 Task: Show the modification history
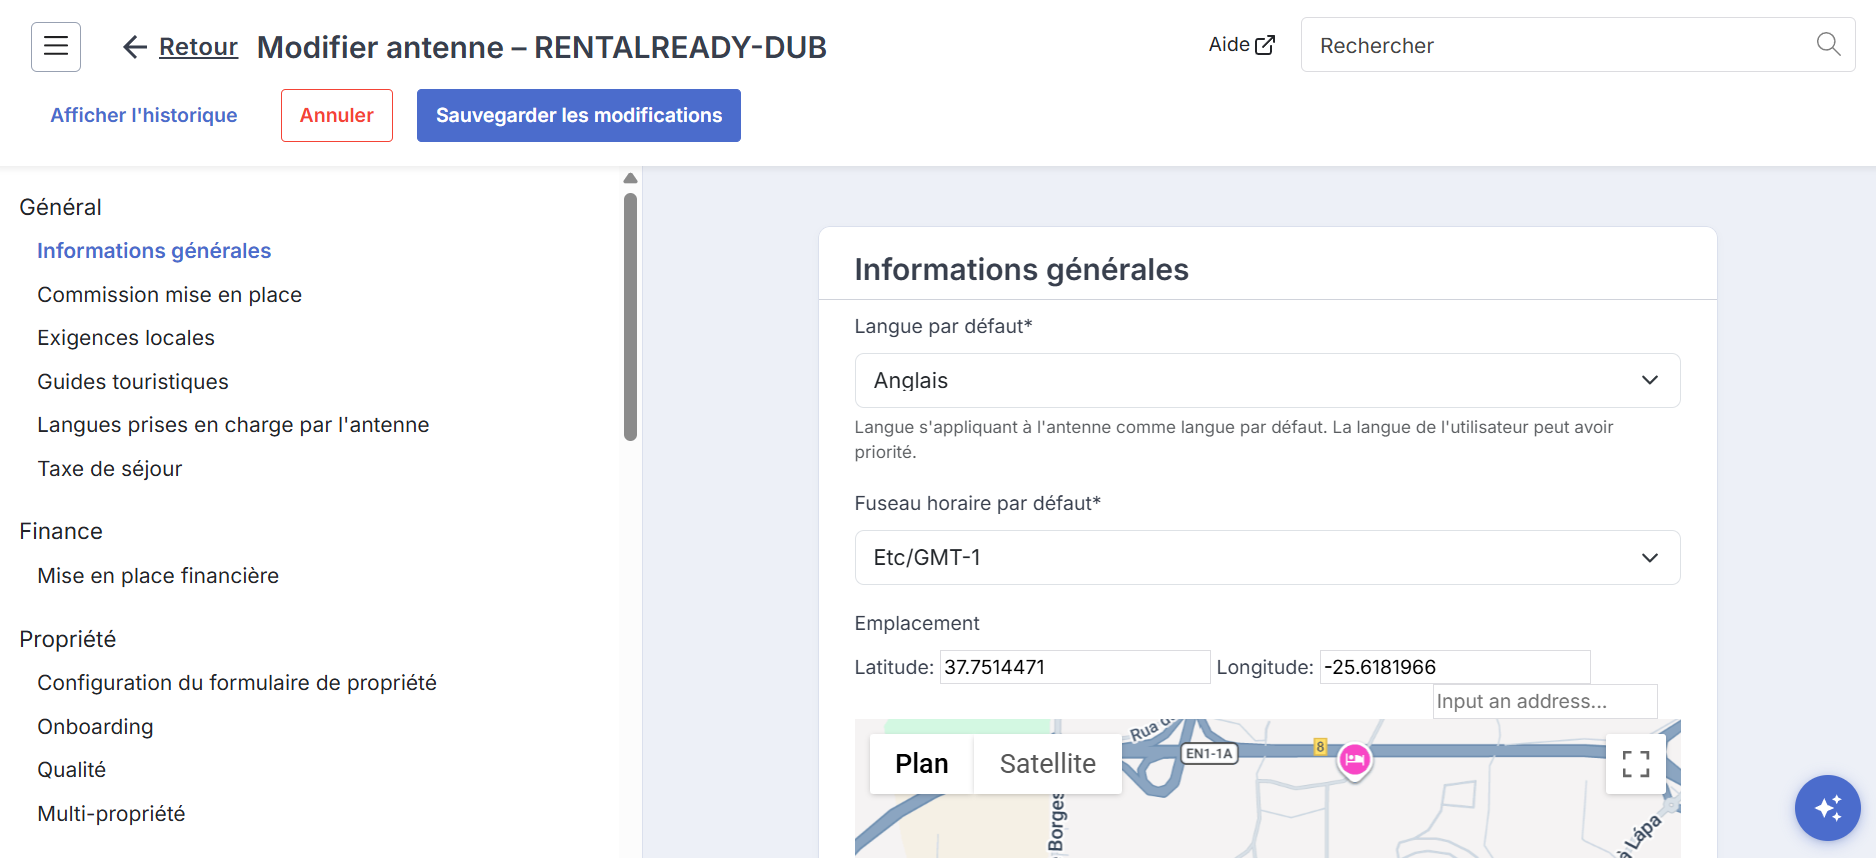tap(144, 115)
